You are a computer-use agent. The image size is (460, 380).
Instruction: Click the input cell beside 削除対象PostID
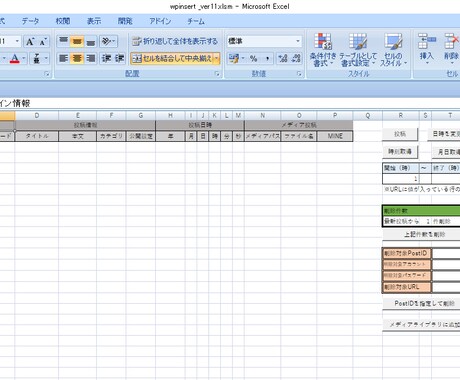tap(446, 253)
